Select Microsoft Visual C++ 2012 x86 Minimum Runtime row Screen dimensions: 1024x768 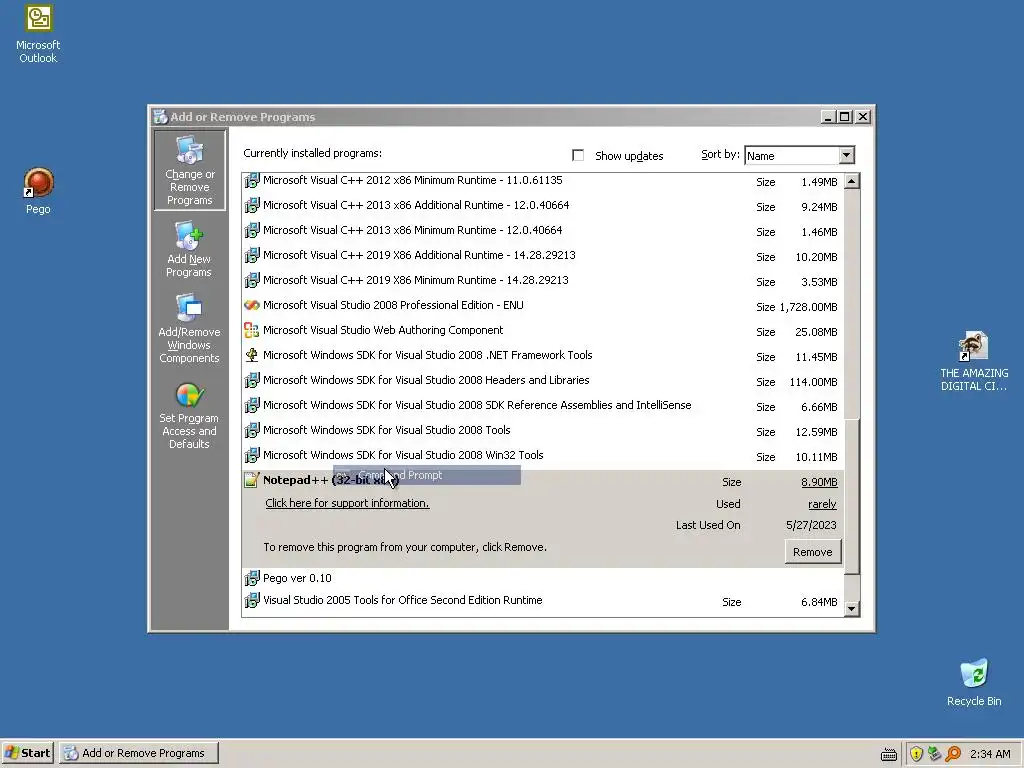[x=543, y=181]
